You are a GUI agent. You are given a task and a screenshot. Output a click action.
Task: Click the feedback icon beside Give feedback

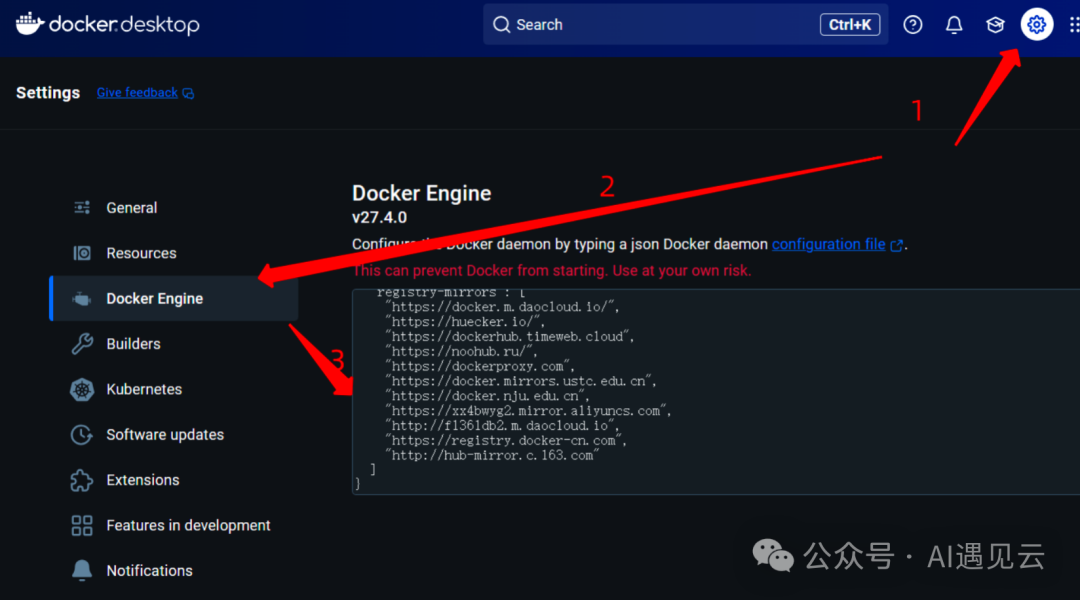point(188,94)
